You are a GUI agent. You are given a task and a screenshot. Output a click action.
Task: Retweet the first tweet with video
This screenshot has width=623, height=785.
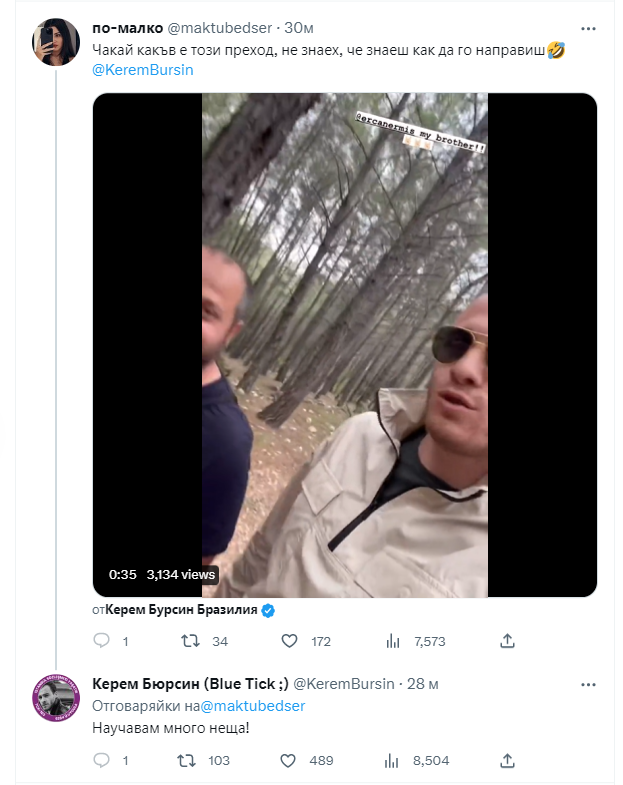[190, 641]
